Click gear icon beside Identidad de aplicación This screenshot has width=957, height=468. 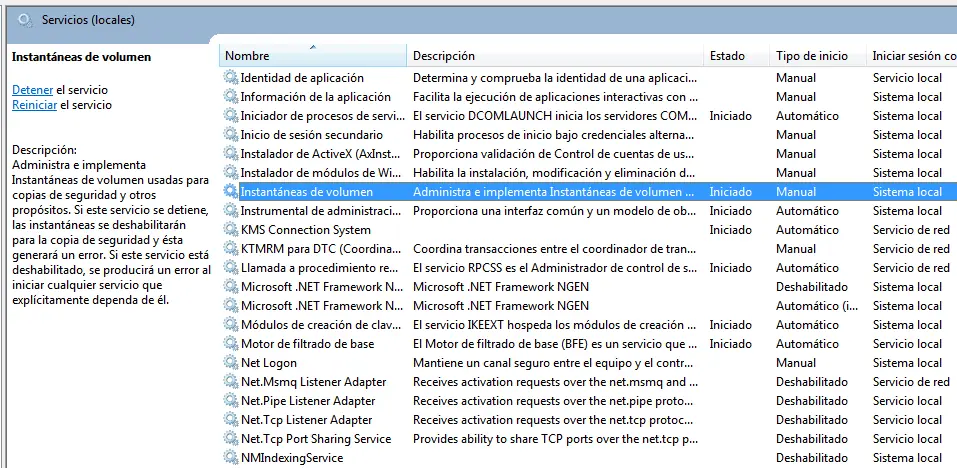(x=231, y=77)
